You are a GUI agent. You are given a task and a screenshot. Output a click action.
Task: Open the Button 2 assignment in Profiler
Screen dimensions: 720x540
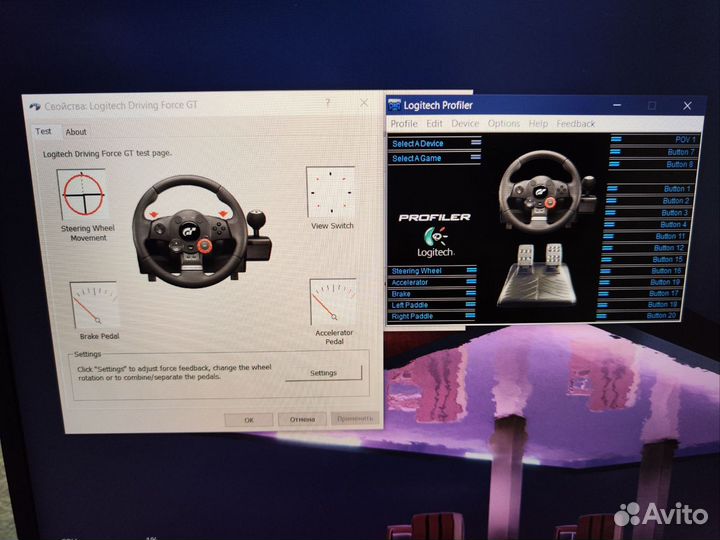tap(648, 201)
